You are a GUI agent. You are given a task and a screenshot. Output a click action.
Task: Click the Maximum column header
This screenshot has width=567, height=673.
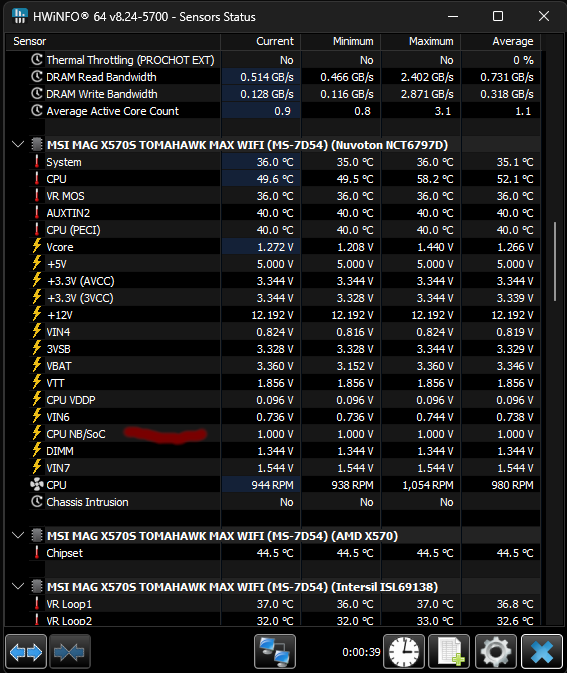(x=421, y=41)
